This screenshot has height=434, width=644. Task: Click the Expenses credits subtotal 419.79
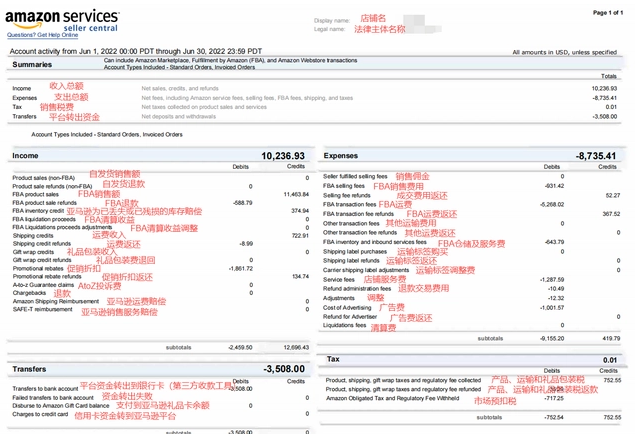(x=612, y=339)
